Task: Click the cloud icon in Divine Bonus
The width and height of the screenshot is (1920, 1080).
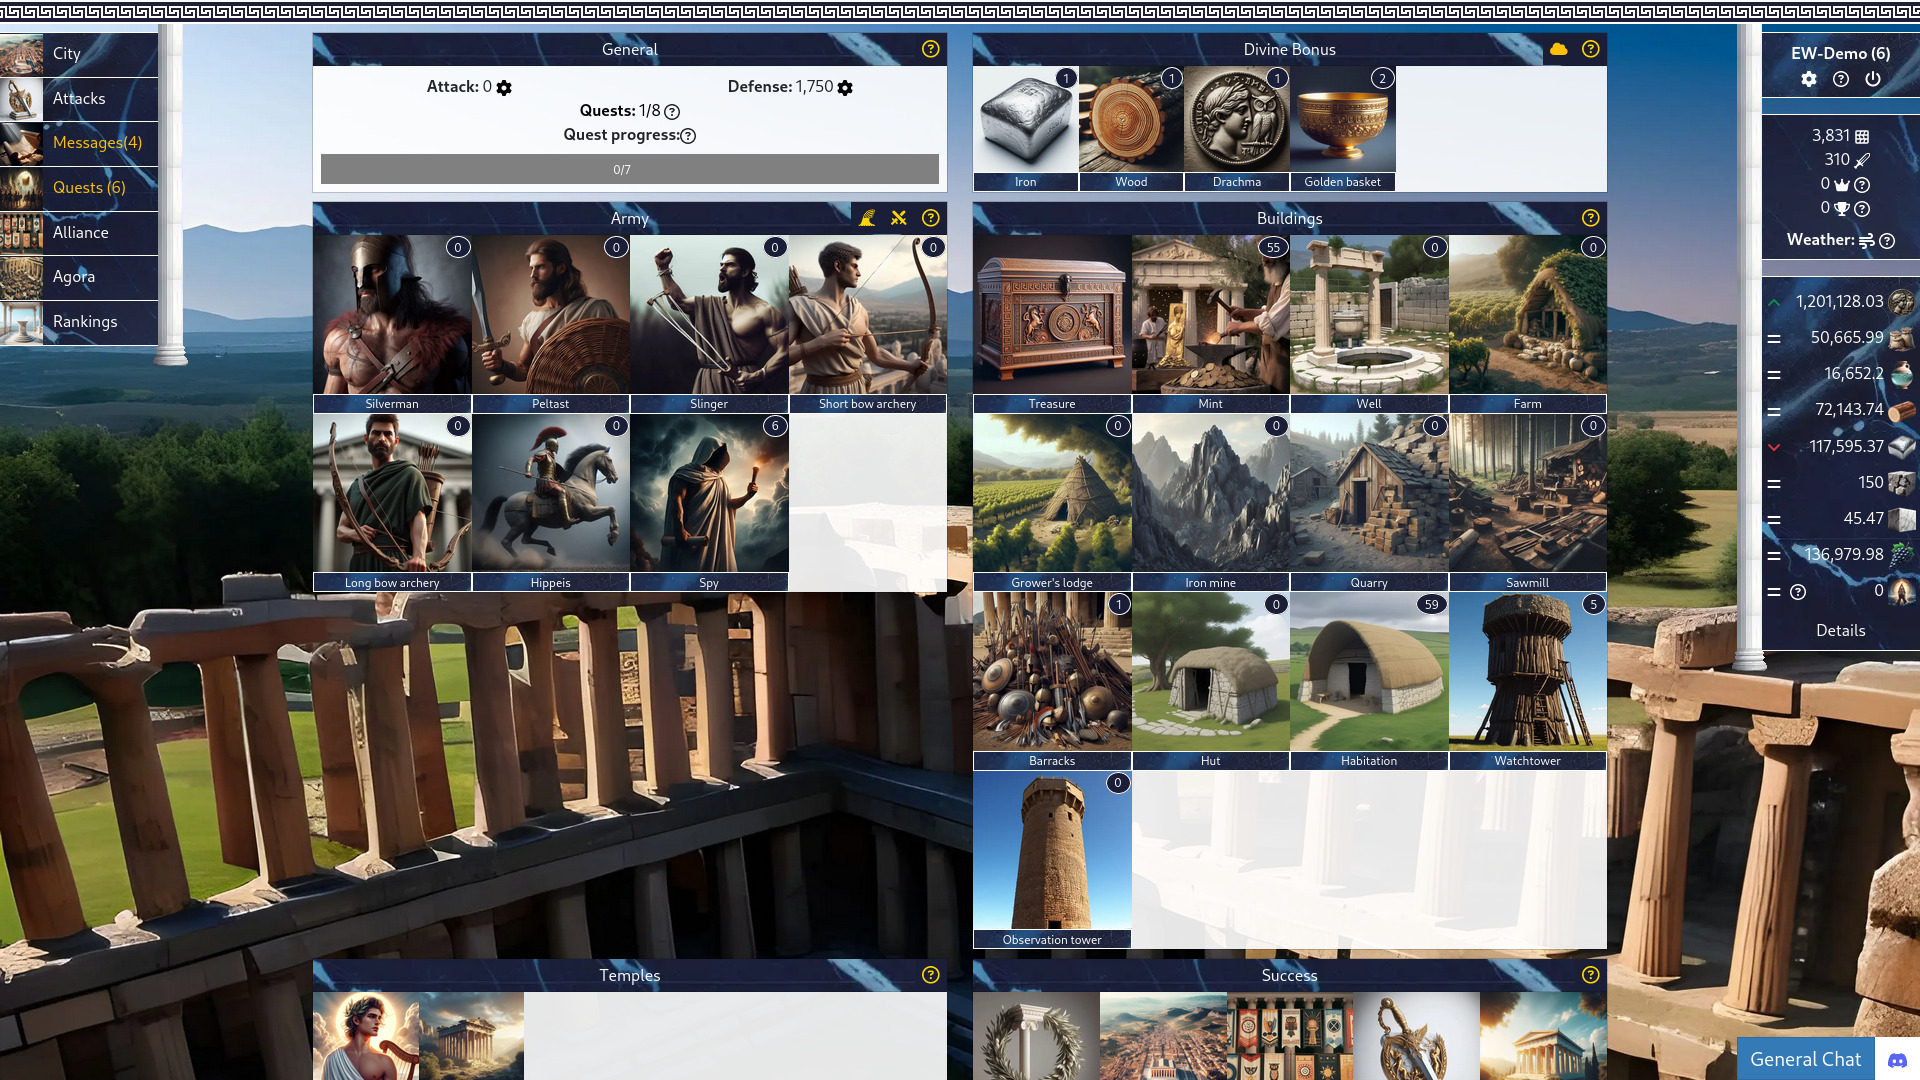Action: 1558,49
